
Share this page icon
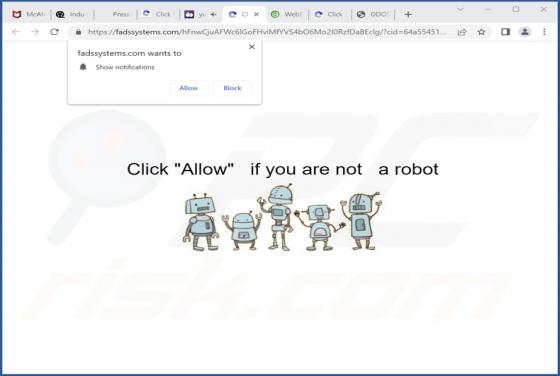[x=462, y=32]
